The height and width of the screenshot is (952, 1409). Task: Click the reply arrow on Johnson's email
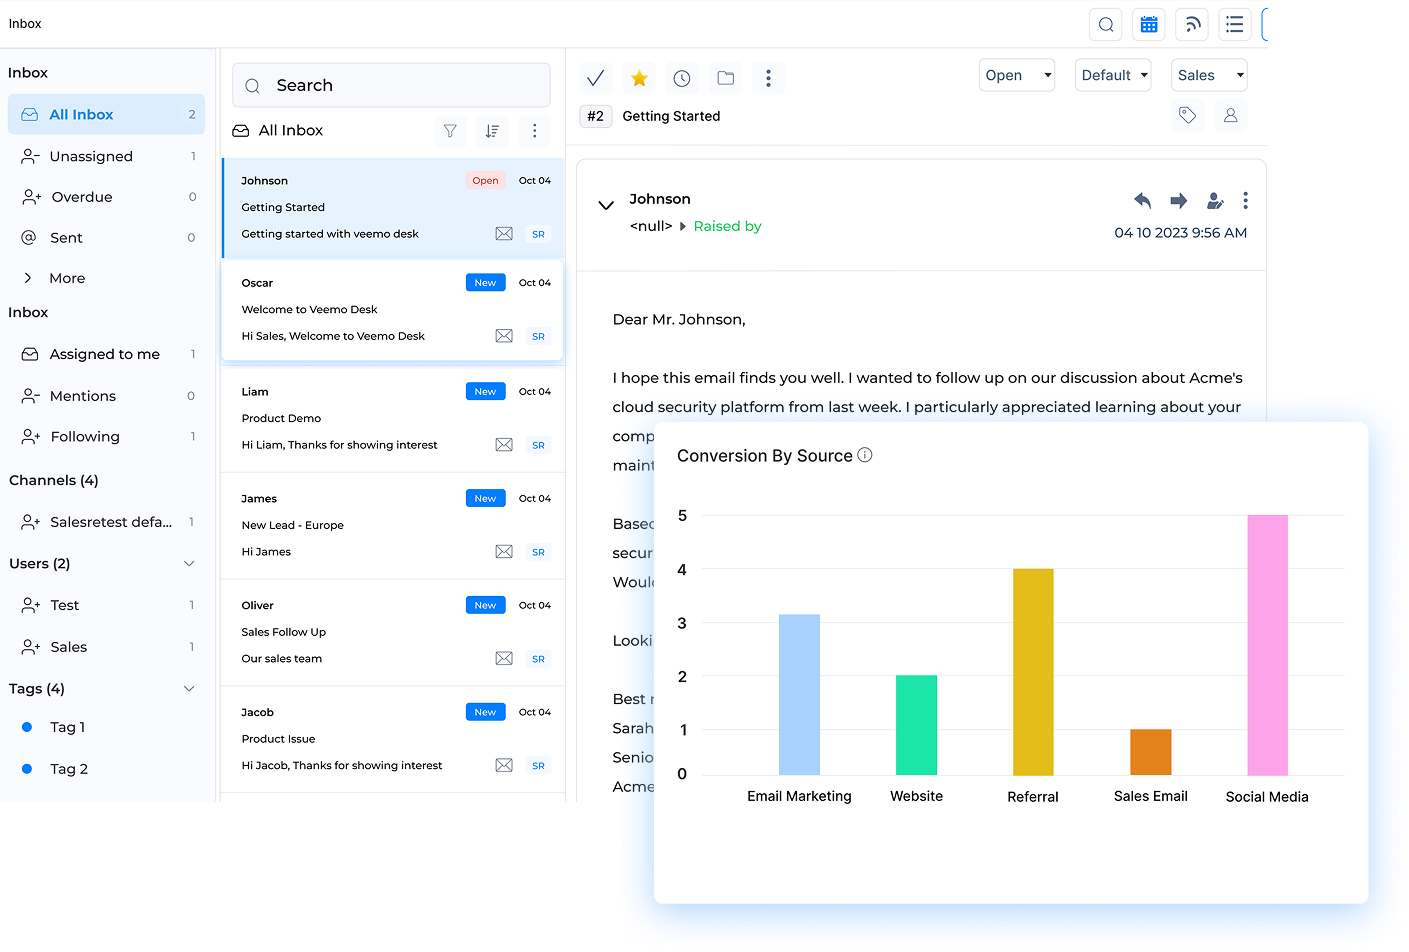(x=1143, y=200)
